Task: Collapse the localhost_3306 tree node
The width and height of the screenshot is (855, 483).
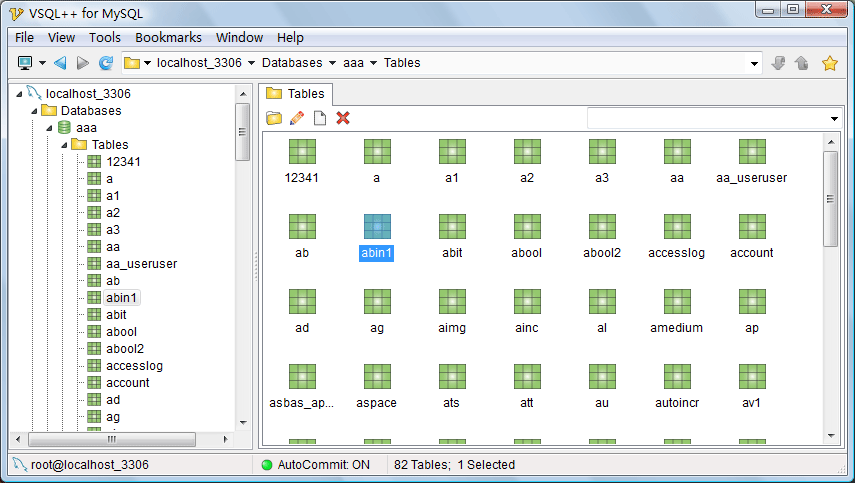Action: [19, 94]
